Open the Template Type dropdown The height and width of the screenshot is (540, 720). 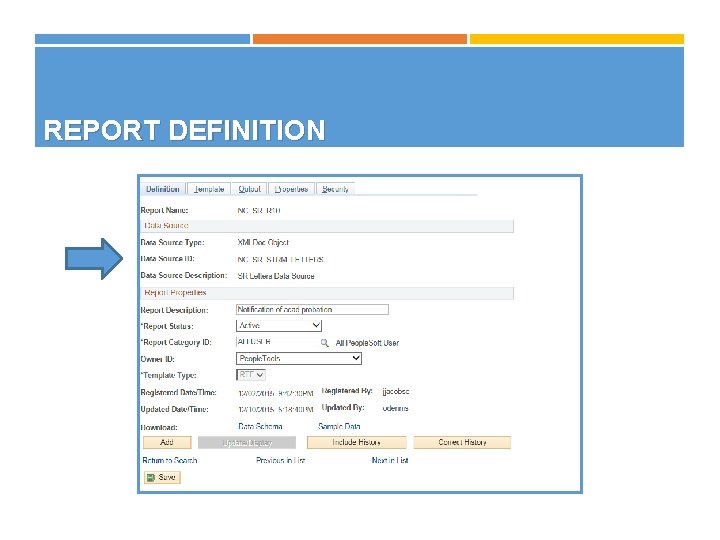251,375
